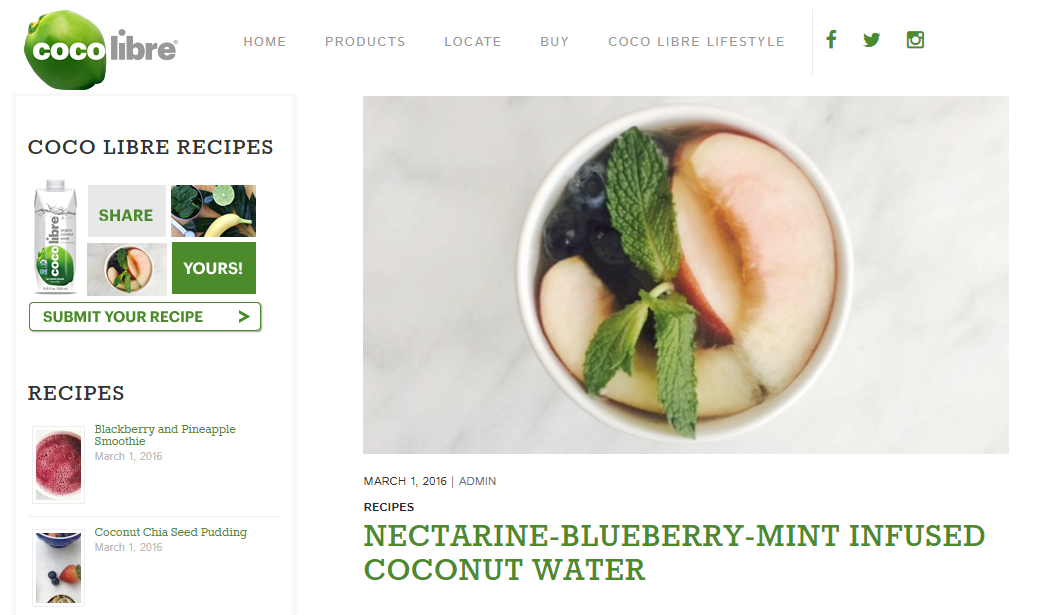Open Coconut Chia Seed Pudding link
1057x615 pixels.
click(171, 532)
